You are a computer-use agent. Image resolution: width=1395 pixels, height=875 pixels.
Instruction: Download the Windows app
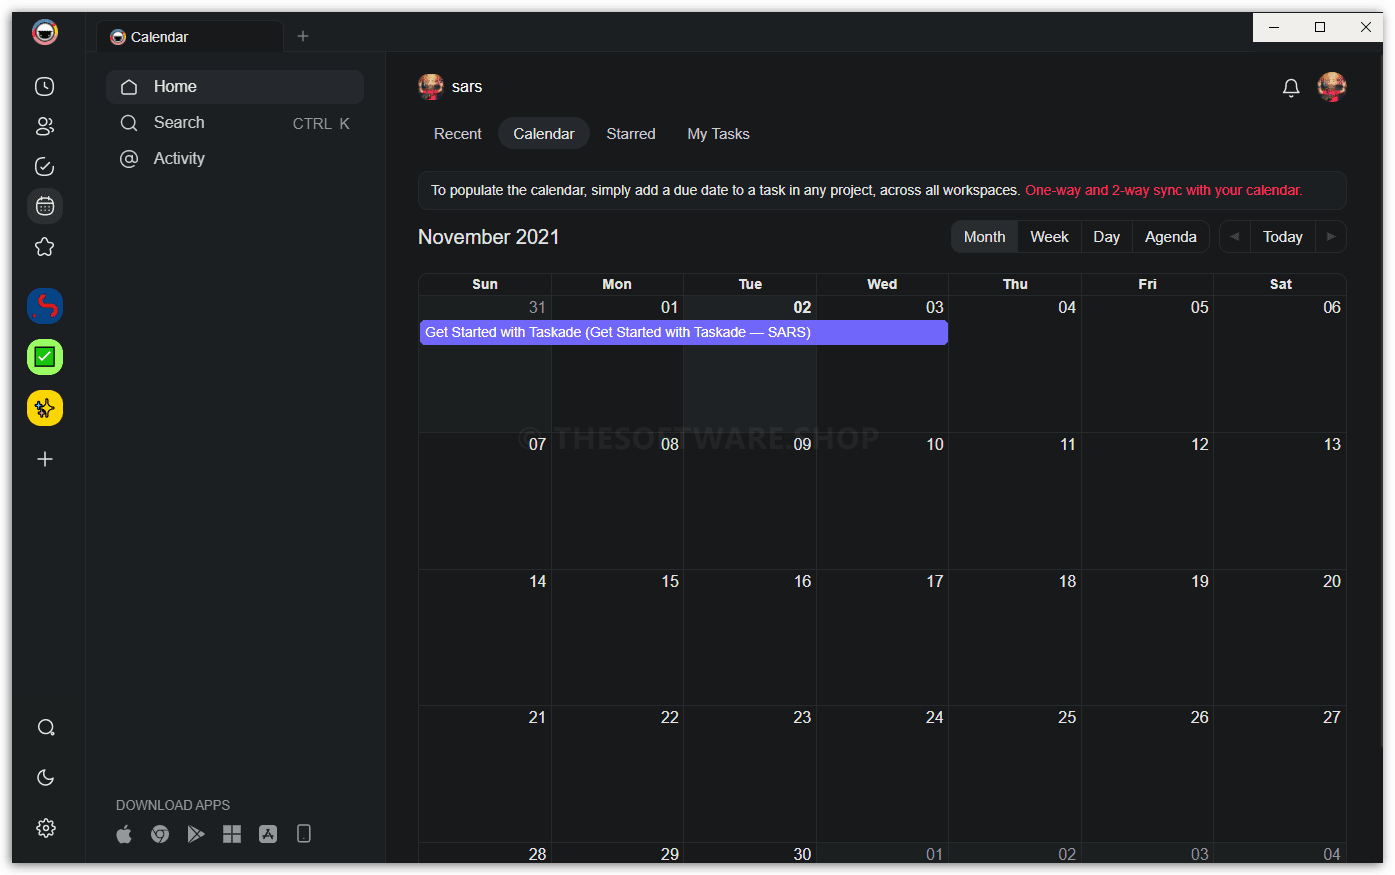232,834
